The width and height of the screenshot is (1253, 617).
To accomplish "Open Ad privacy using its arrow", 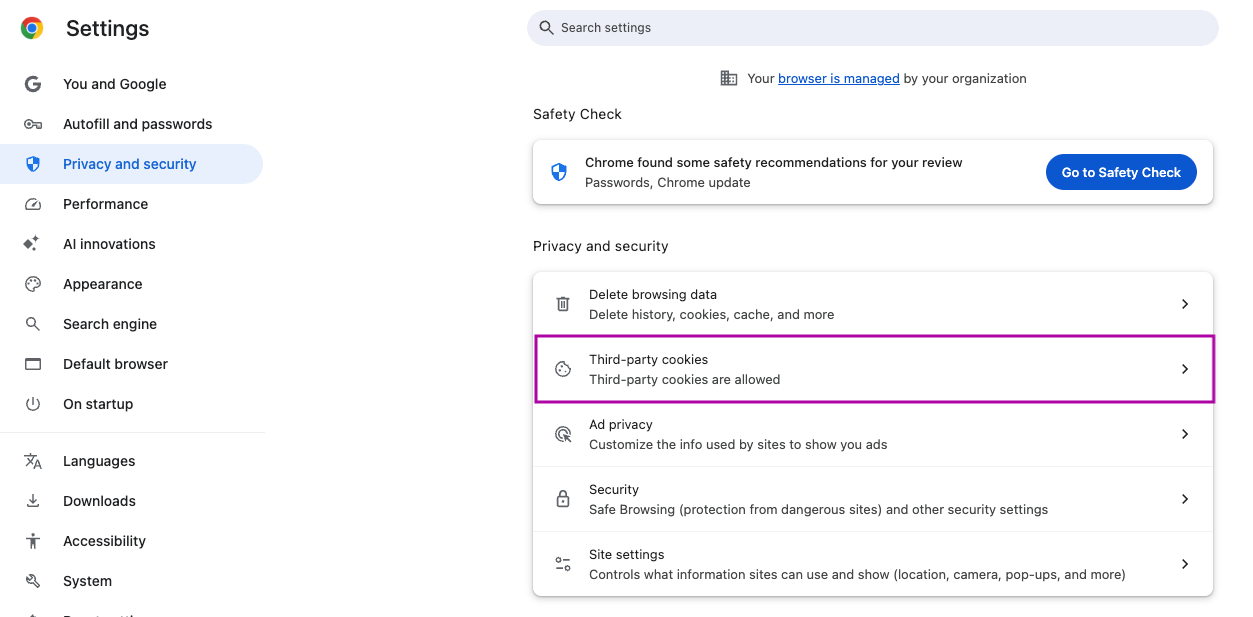I will click(1185, 434).
